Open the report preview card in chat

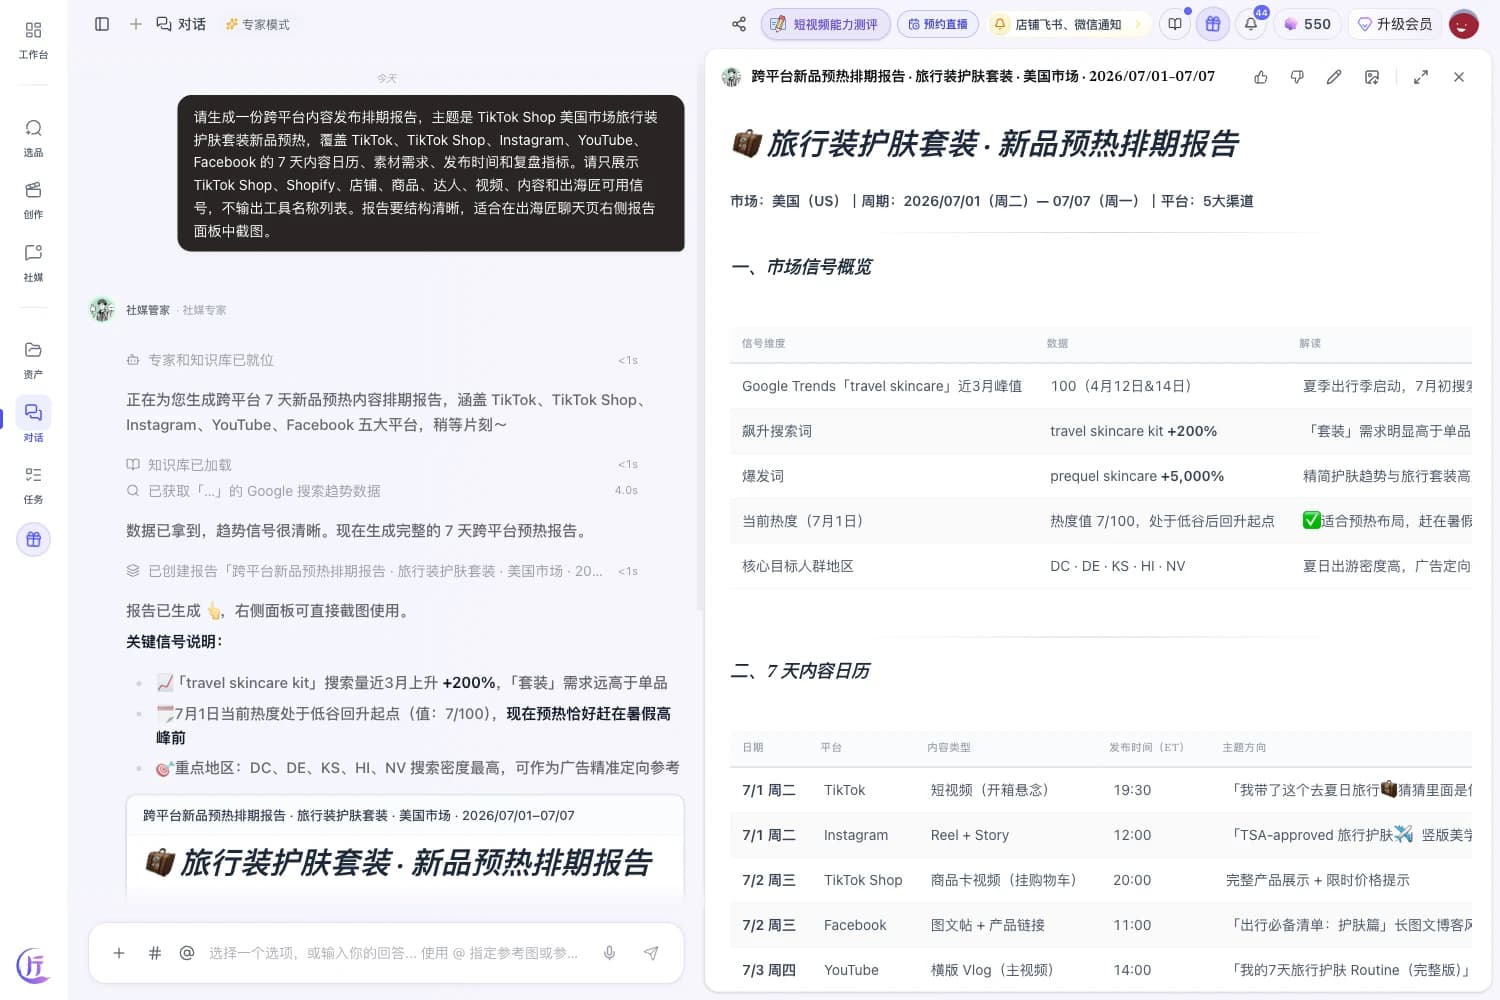[x=405, y=848]
